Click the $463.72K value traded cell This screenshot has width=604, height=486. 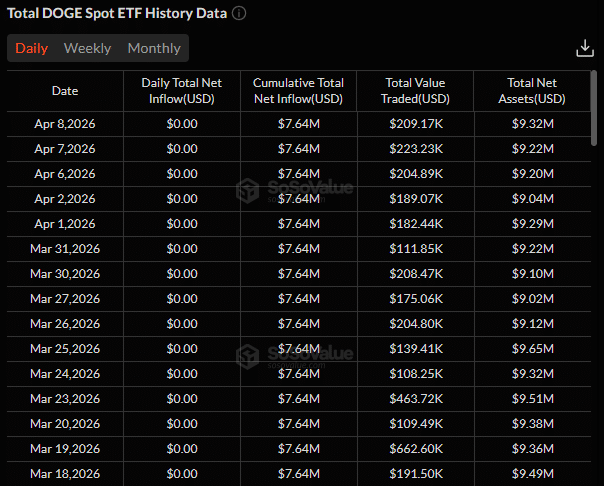[x=415, y=399]
